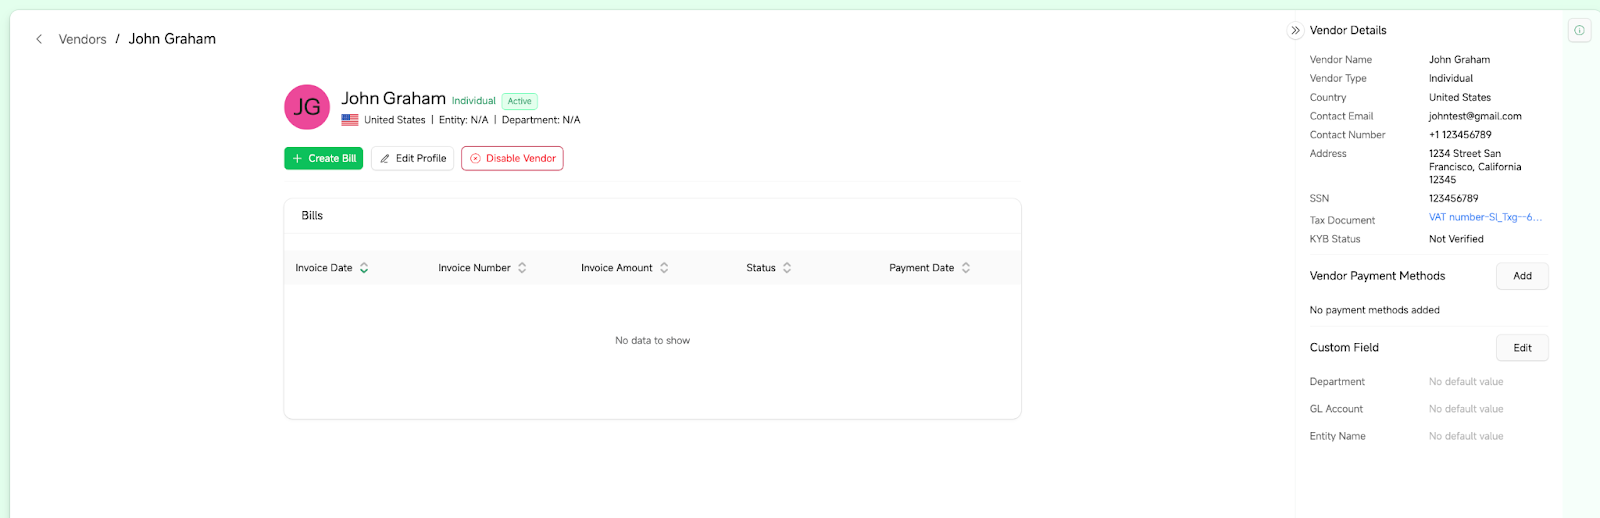Image resolution: width=1600 pixels, height=518 pixels.
Task: Click the Country value United States
Action: [x=1460, y=98]
